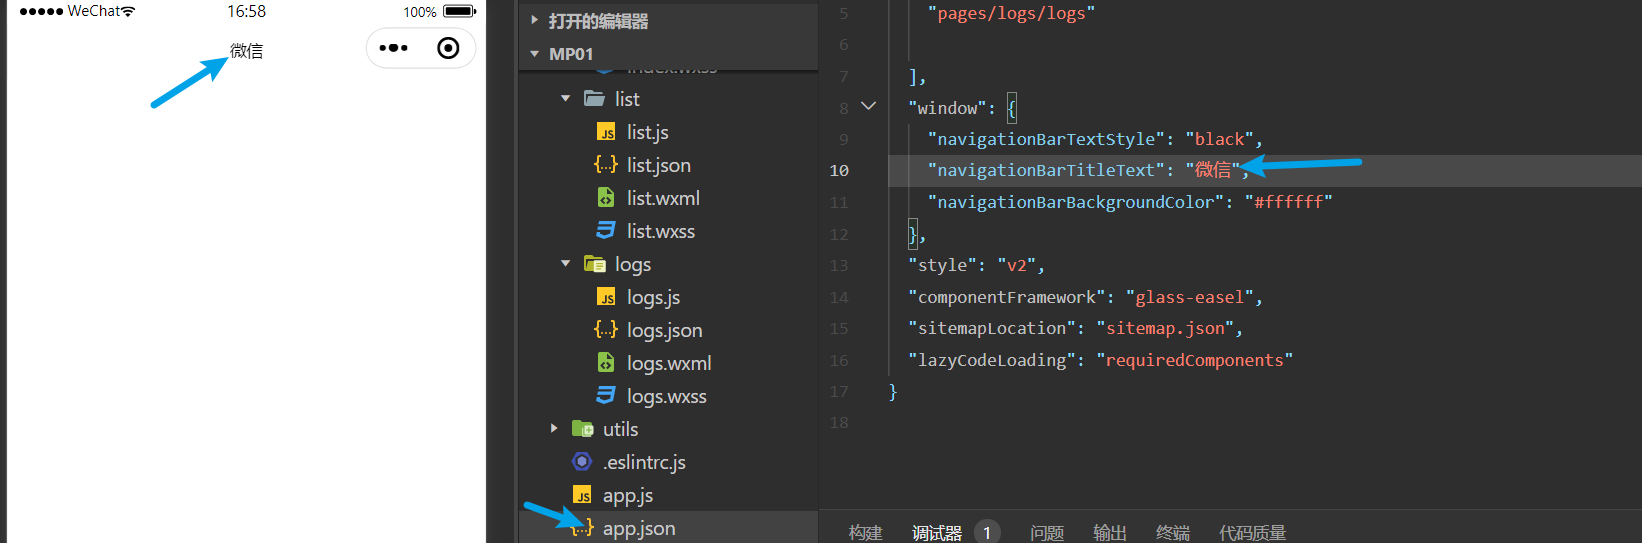Viewport: 1642px width, 543px height.
Task: Switch to the 调试器 tab
Action: (937, 533)
